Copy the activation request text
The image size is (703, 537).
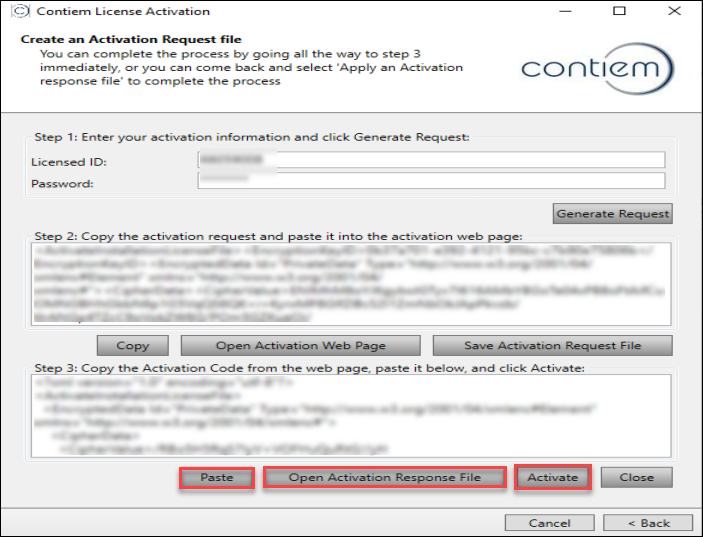click(x=133, y=346)
